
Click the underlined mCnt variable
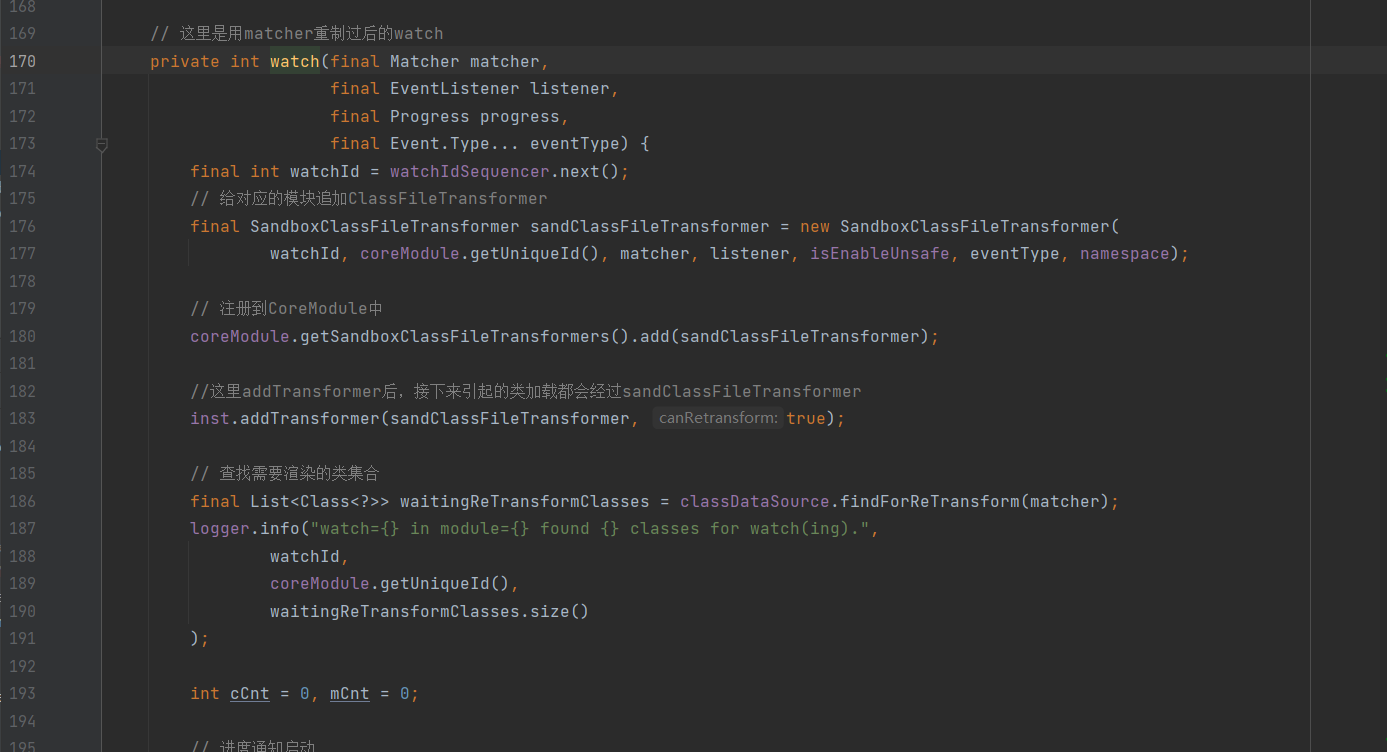point(349,693)
